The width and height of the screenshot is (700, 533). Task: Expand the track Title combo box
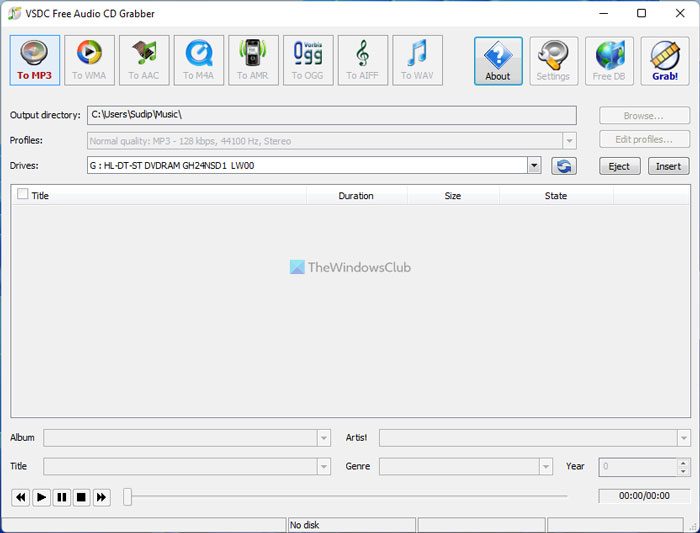[x=324, y=466]
